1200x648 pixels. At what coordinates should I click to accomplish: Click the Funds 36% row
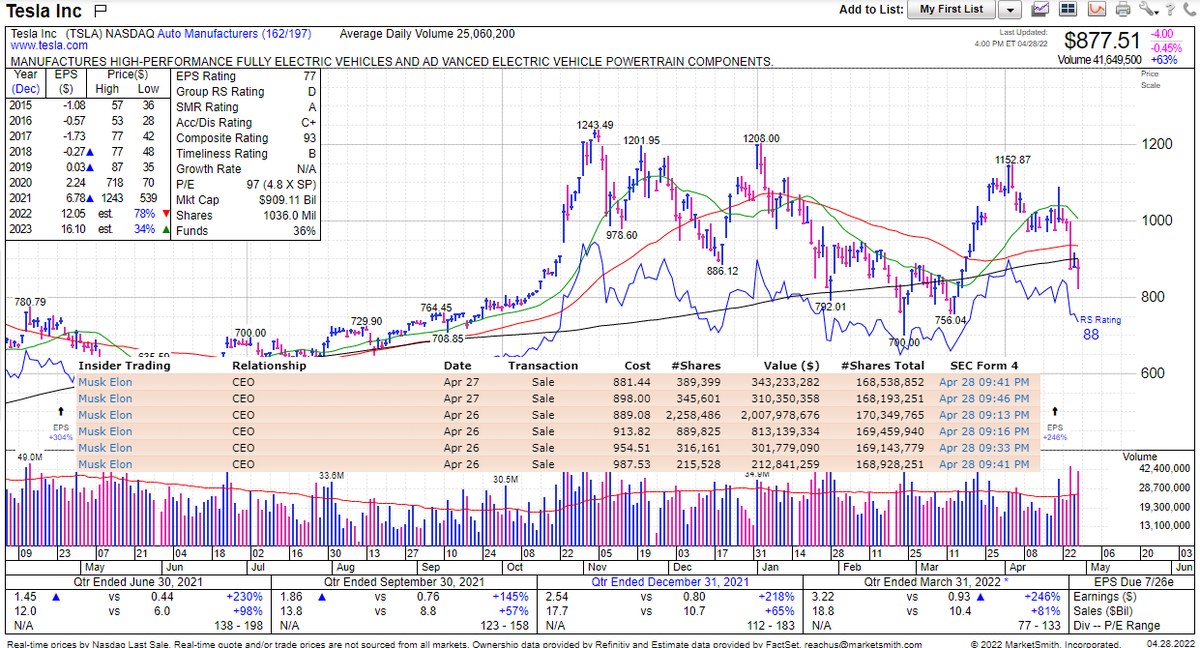tap(245, 231)
